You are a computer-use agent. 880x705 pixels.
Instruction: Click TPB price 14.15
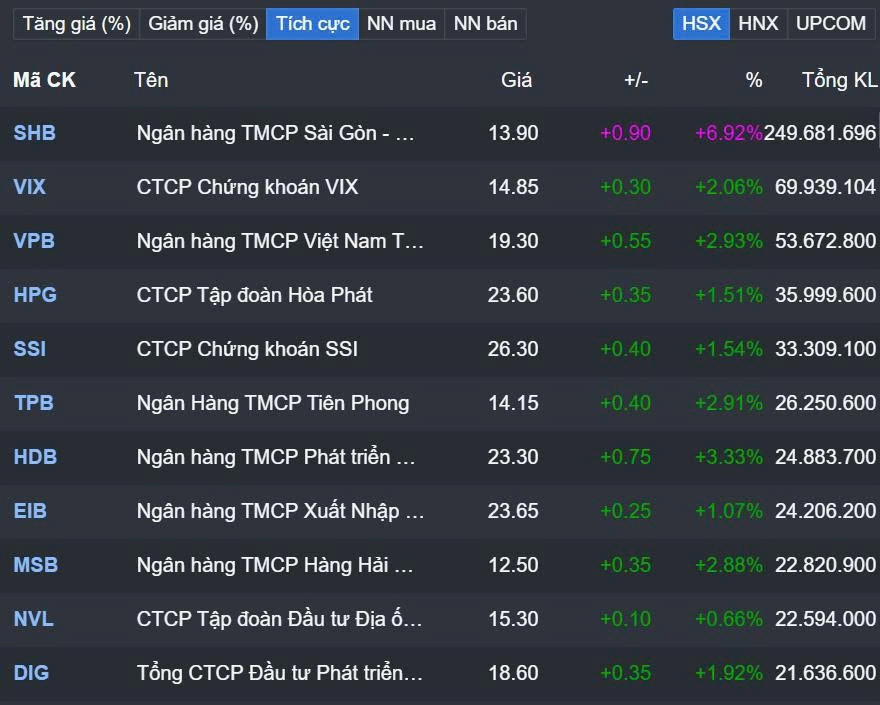click(x=513, y=403)
